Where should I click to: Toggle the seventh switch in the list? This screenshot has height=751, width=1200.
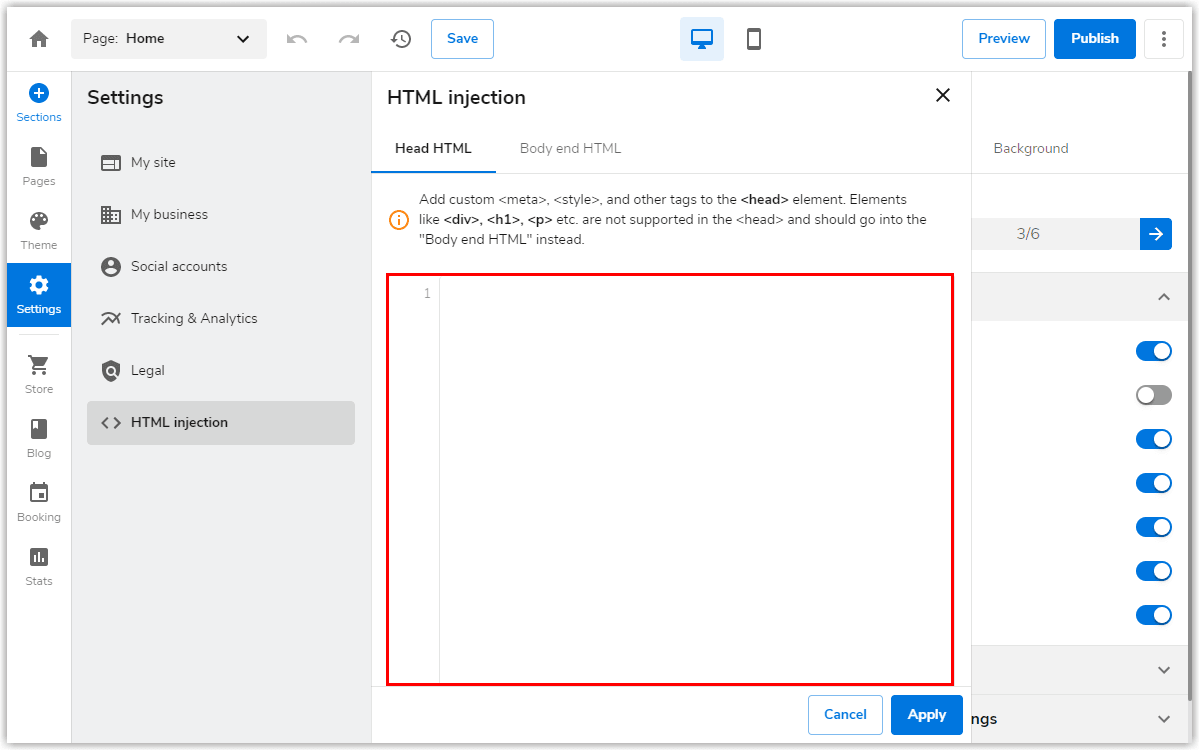1154,615
